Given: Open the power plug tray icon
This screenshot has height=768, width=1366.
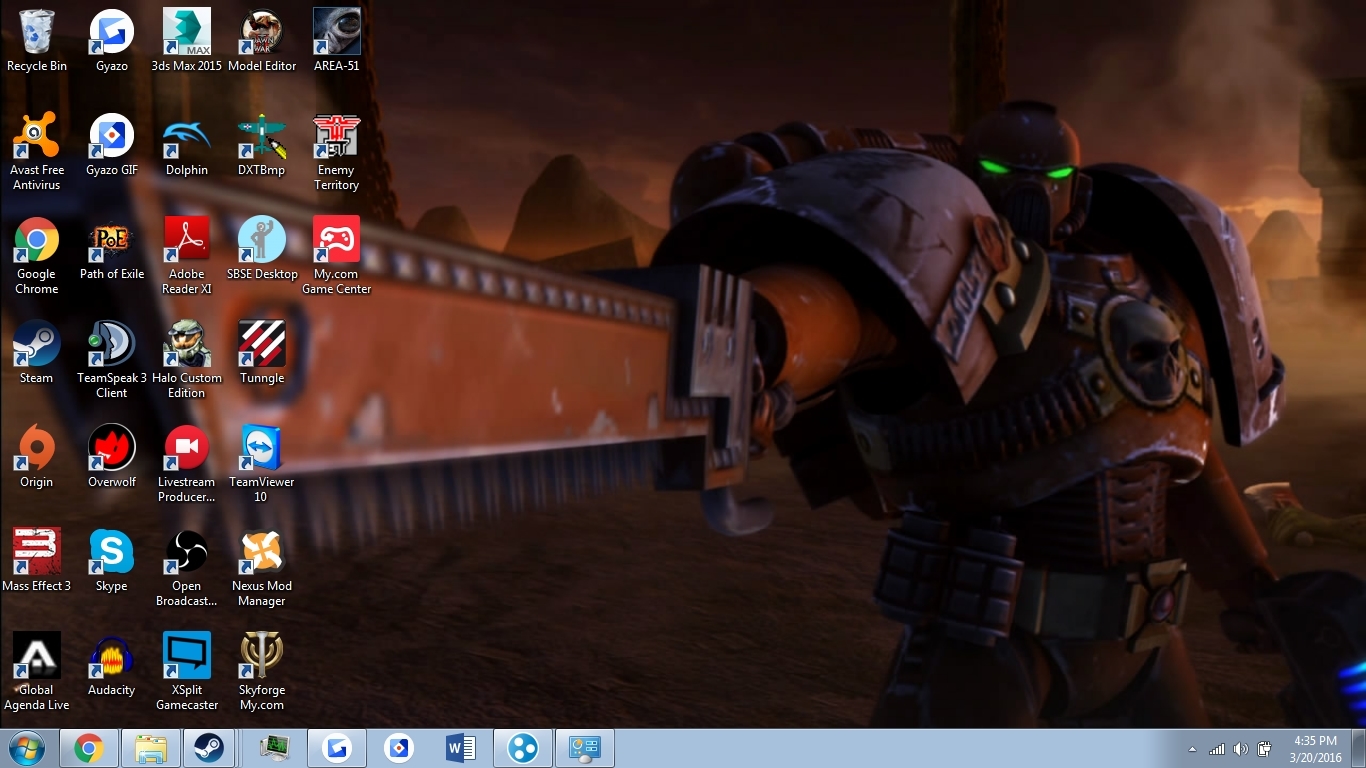Looking at the screenshot, I should click(x=1265, y=749).
